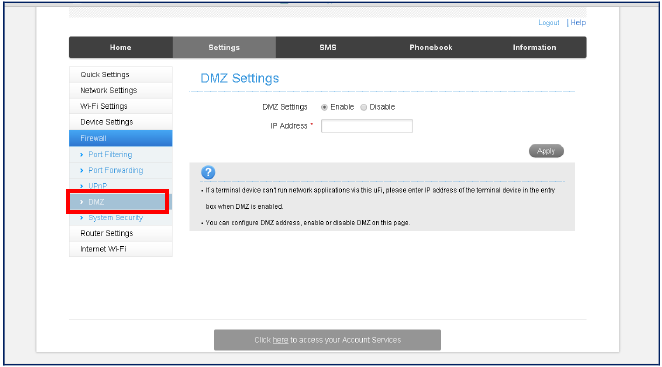
Task: Apply the DMZ settings
Action: [546, 151]
